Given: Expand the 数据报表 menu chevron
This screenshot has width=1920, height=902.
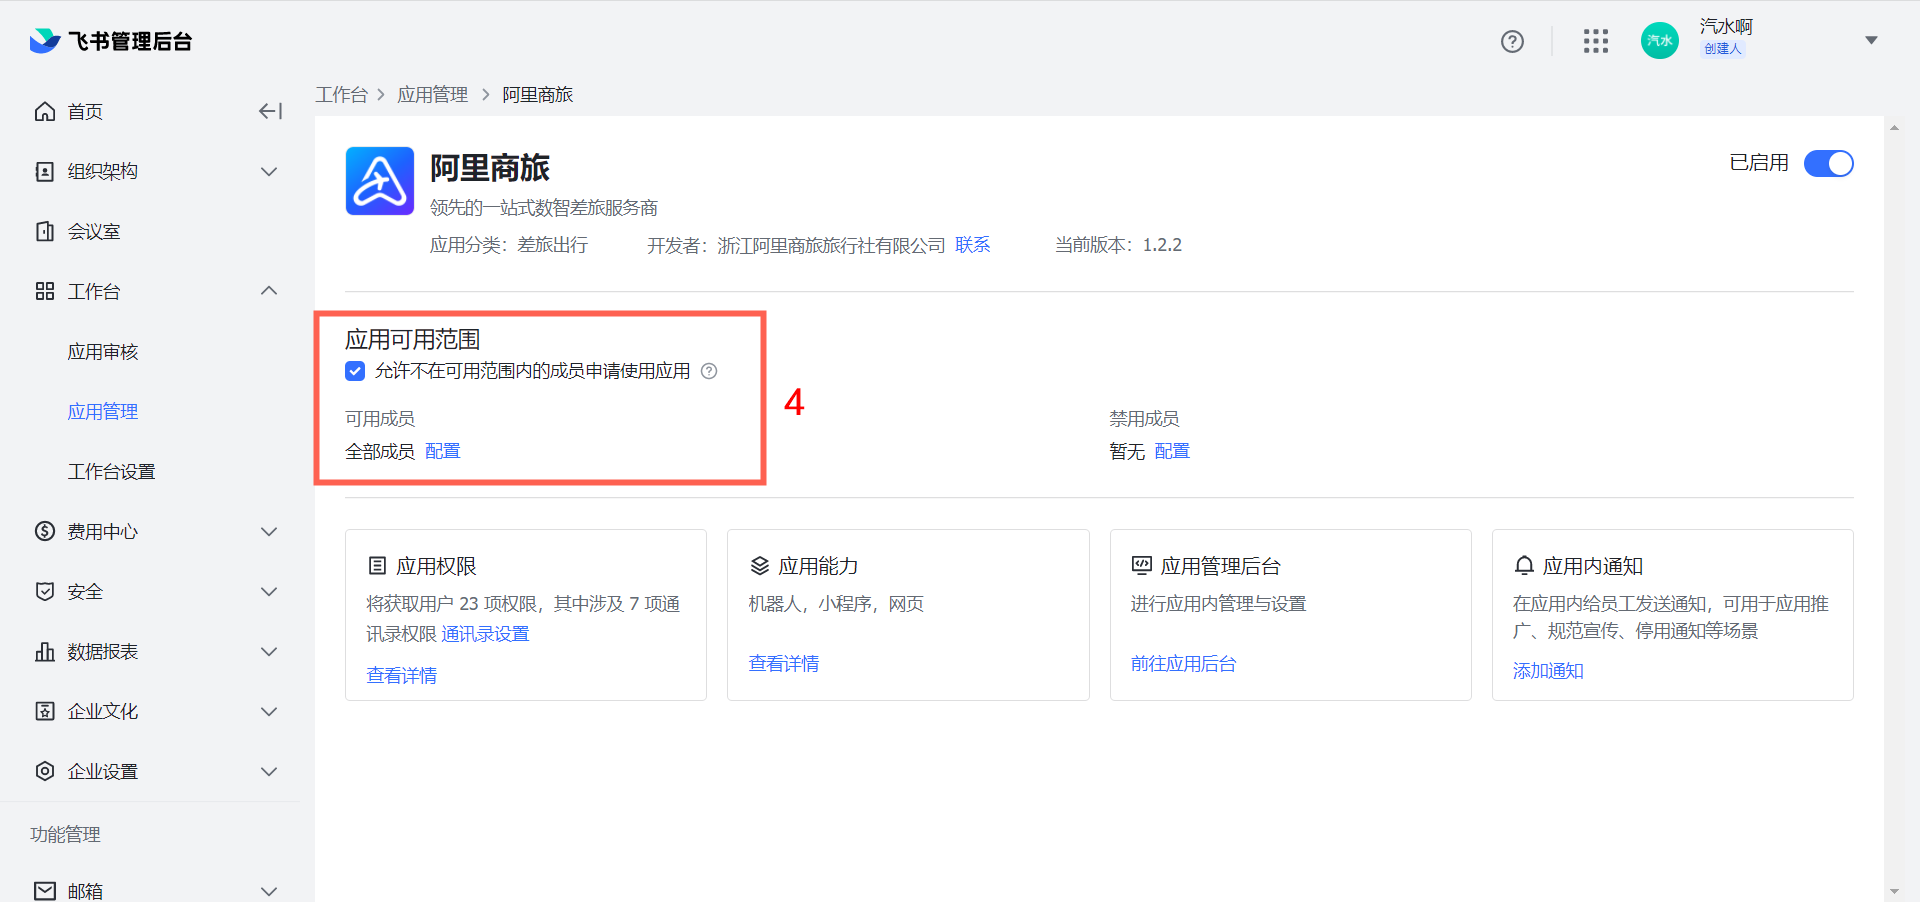Looking at the screenshot, I should [269, 651].
